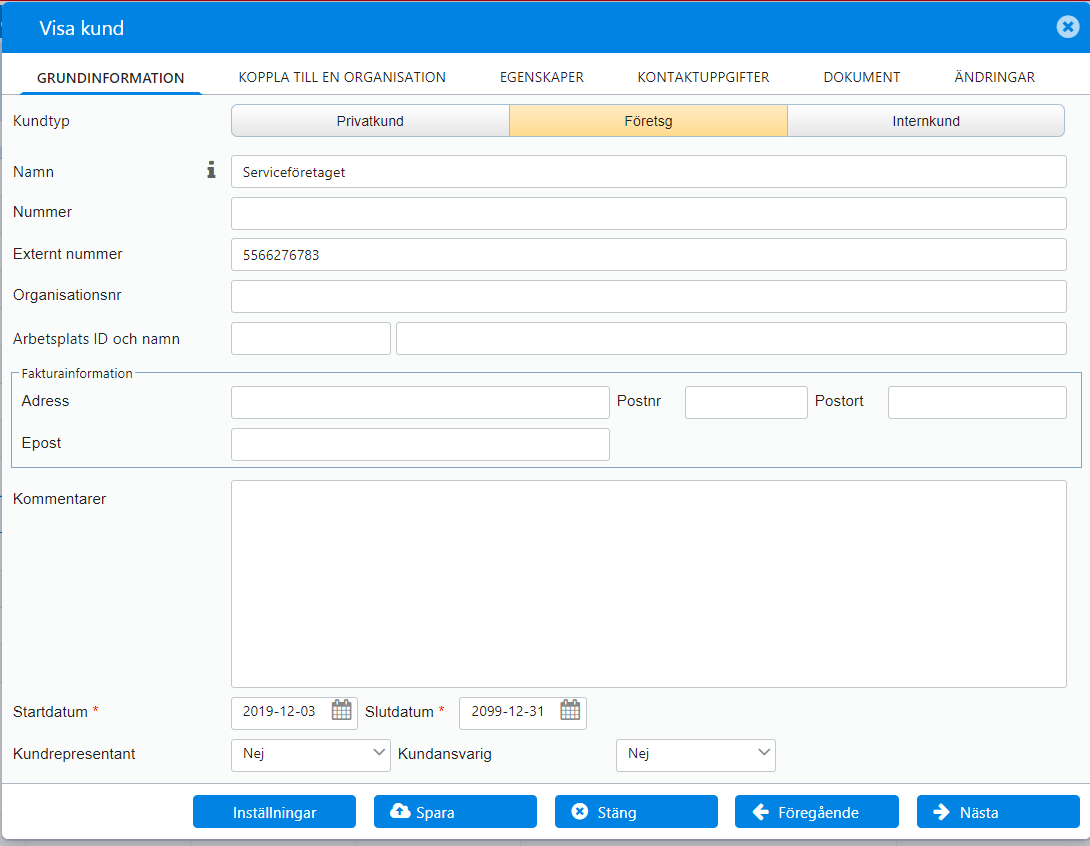Save the customer with Spara
Image resolution: width=1090 pixels, height=846 pixels.
pyautogui.click(x=455, y=812)
